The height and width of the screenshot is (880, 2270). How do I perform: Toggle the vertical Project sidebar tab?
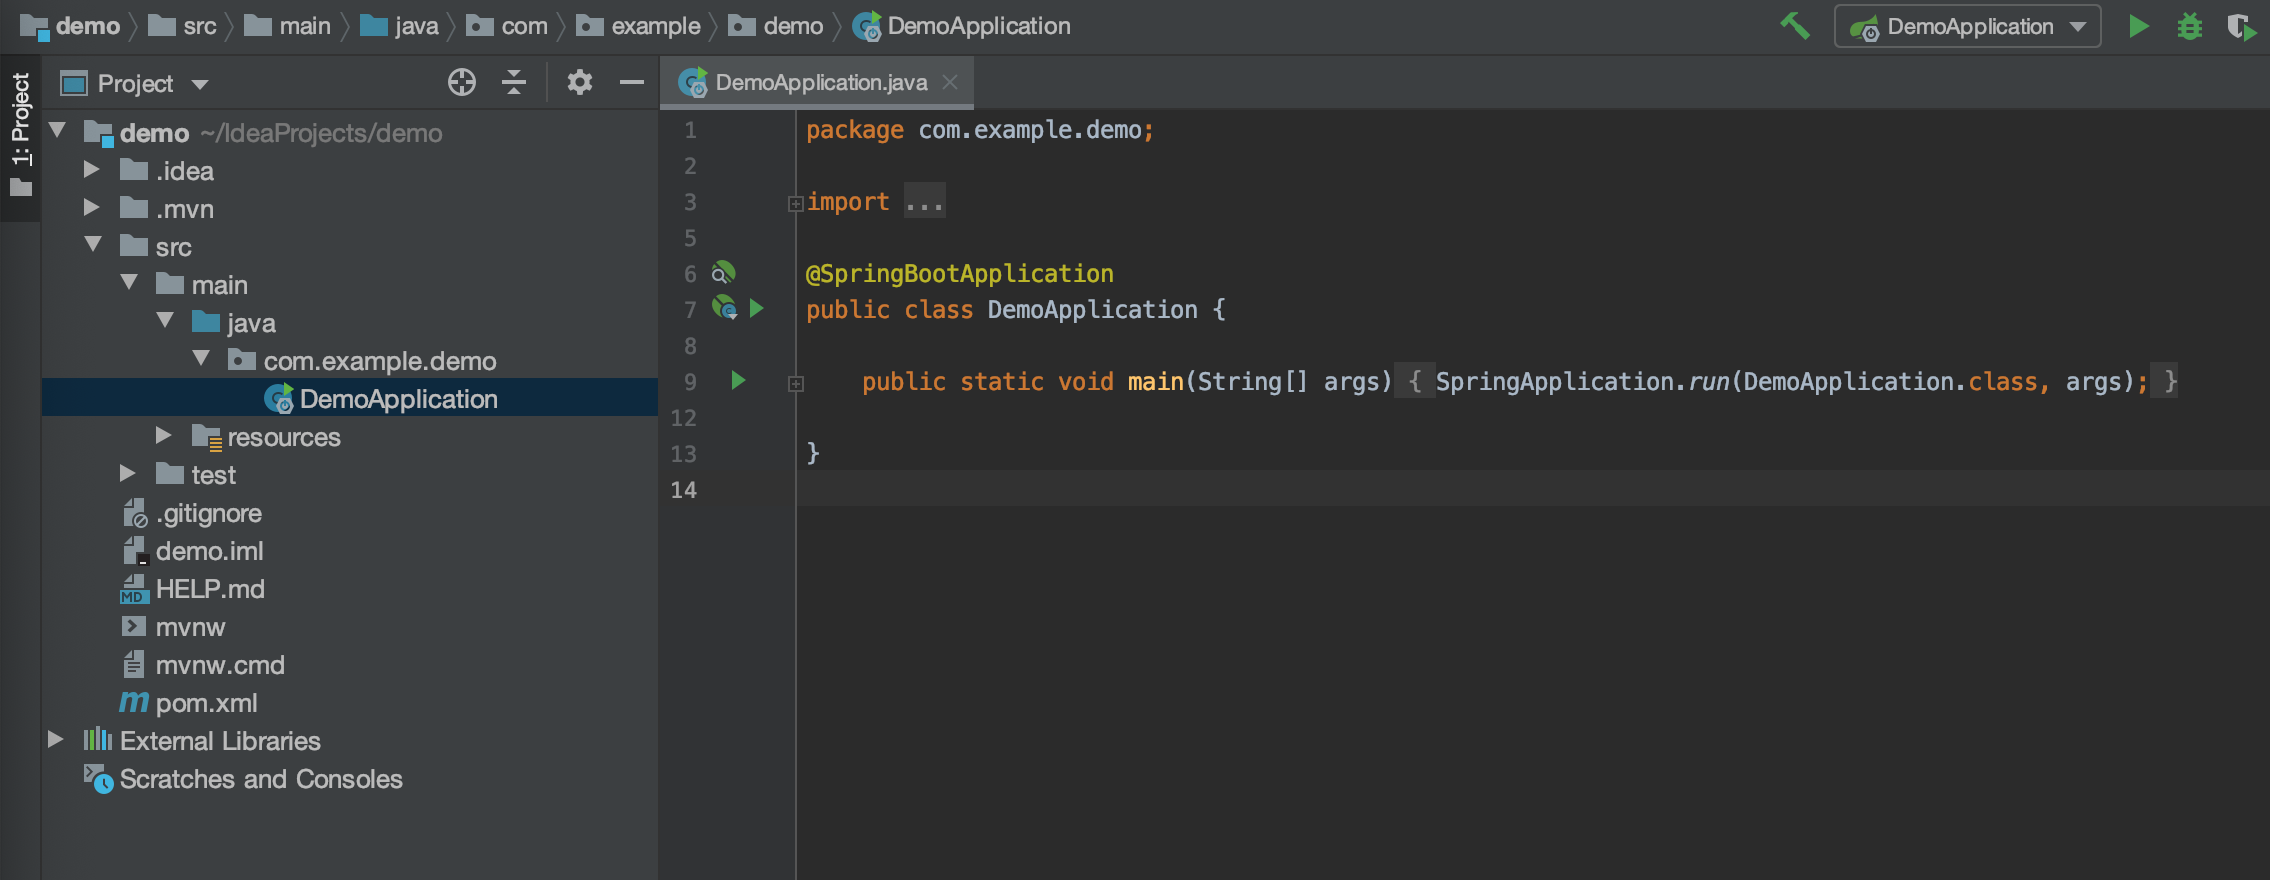point(20,130)
